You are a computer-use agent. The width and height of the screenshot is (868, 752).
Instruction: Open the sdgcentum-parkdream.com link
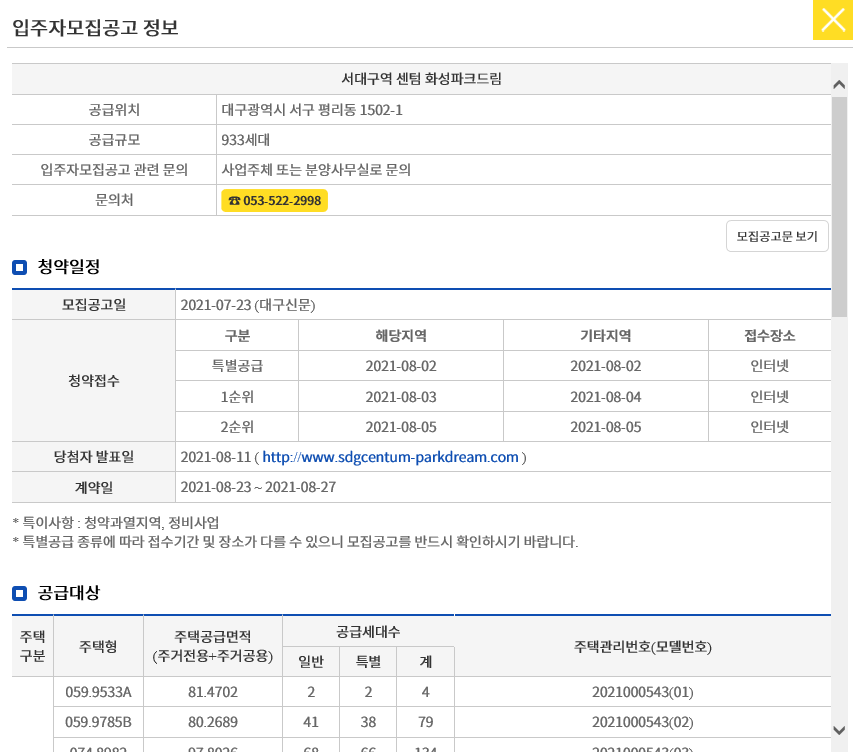tap(390, 457)
